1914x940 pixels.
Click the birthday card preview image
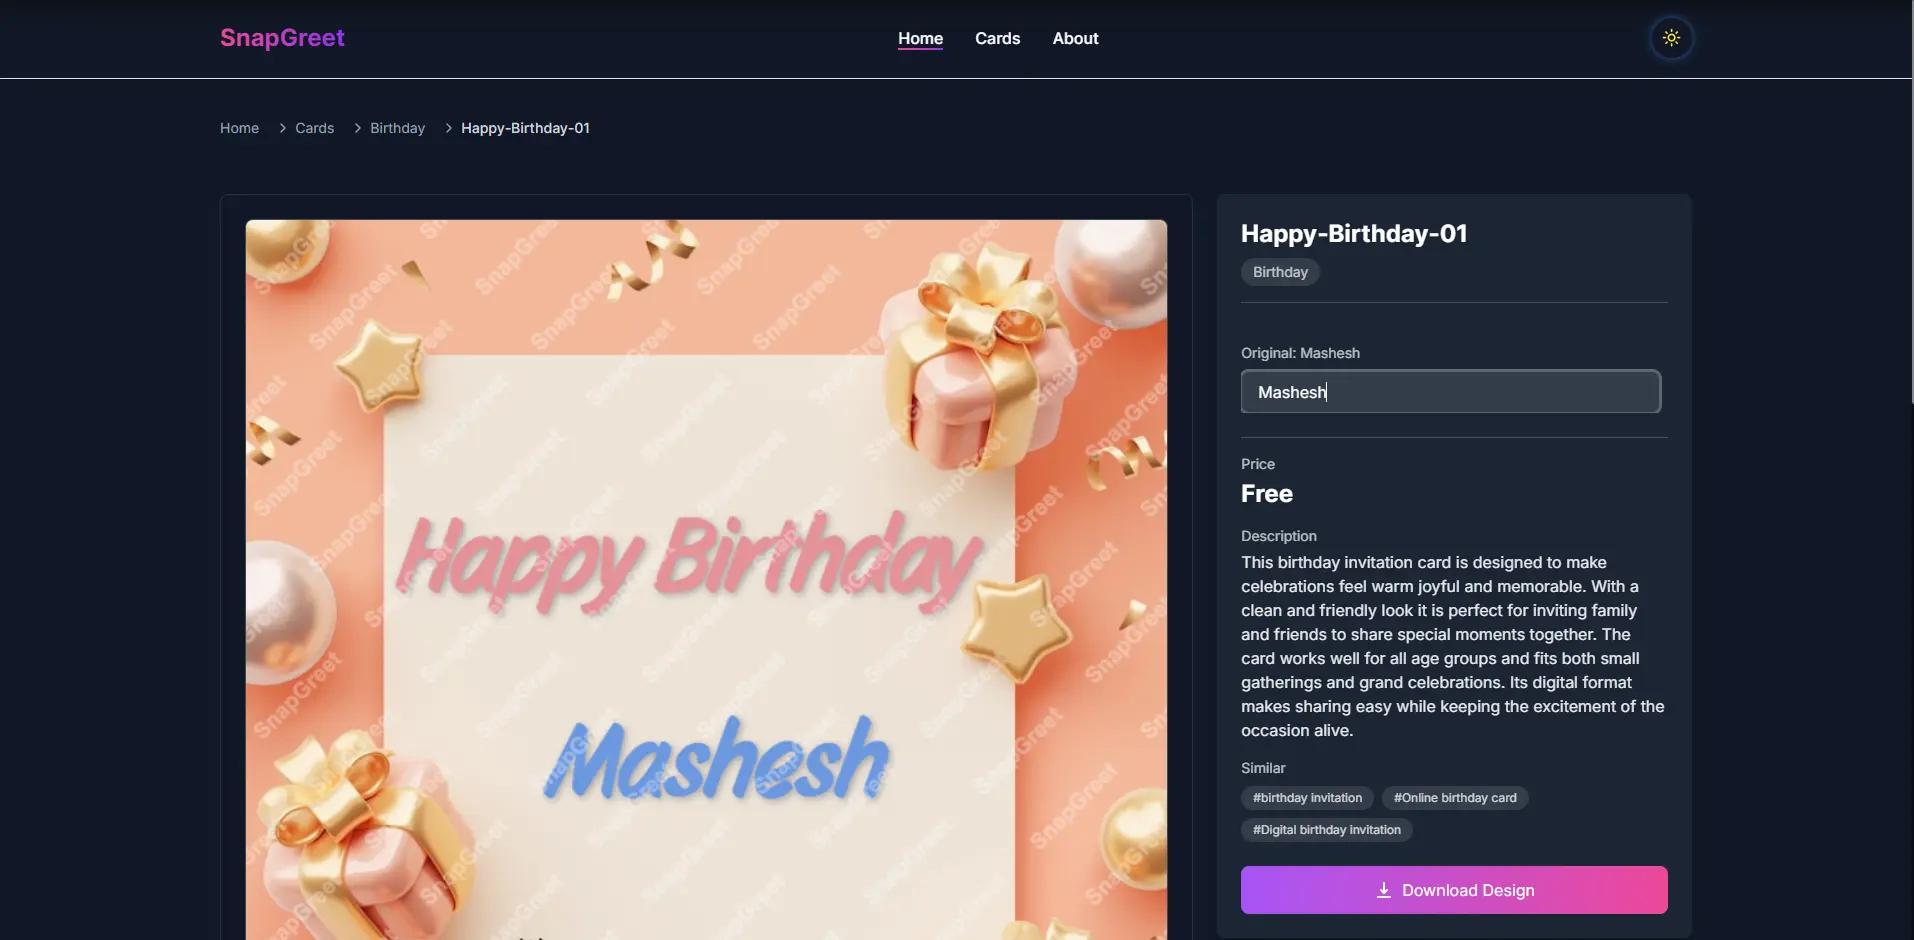(706, 580)
